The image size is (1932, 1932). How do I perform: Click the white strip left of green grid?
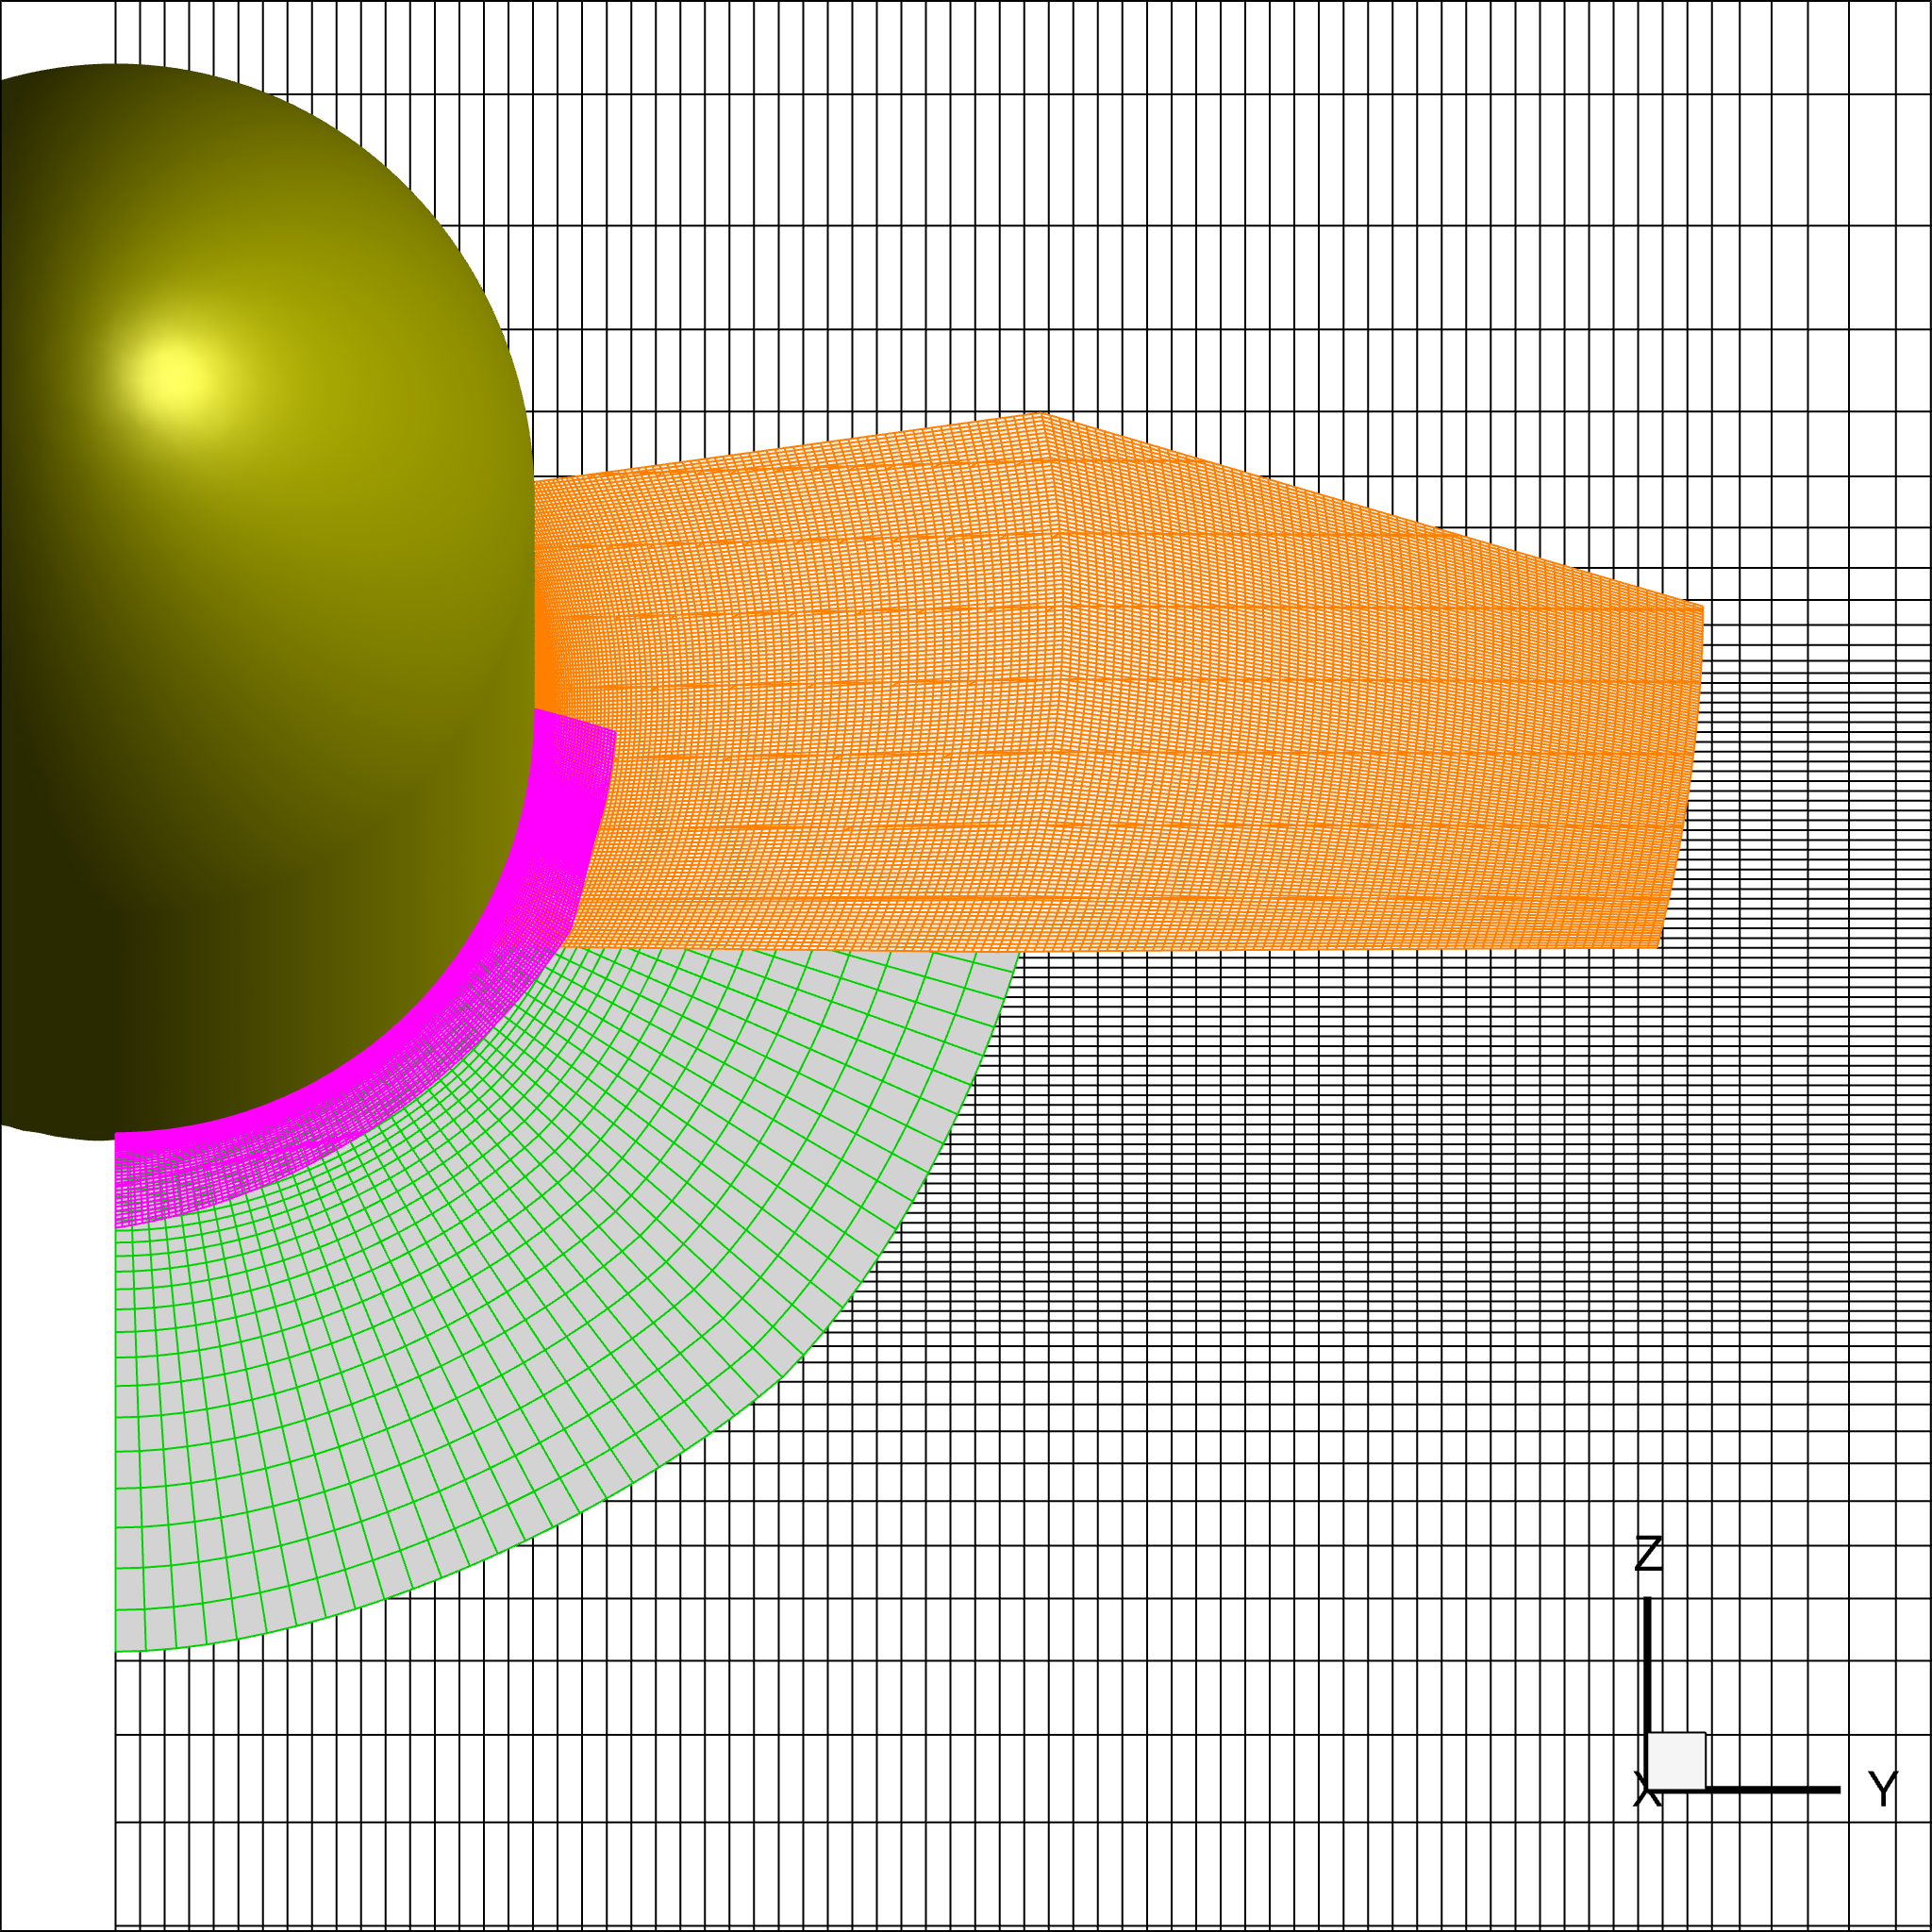57,1400
